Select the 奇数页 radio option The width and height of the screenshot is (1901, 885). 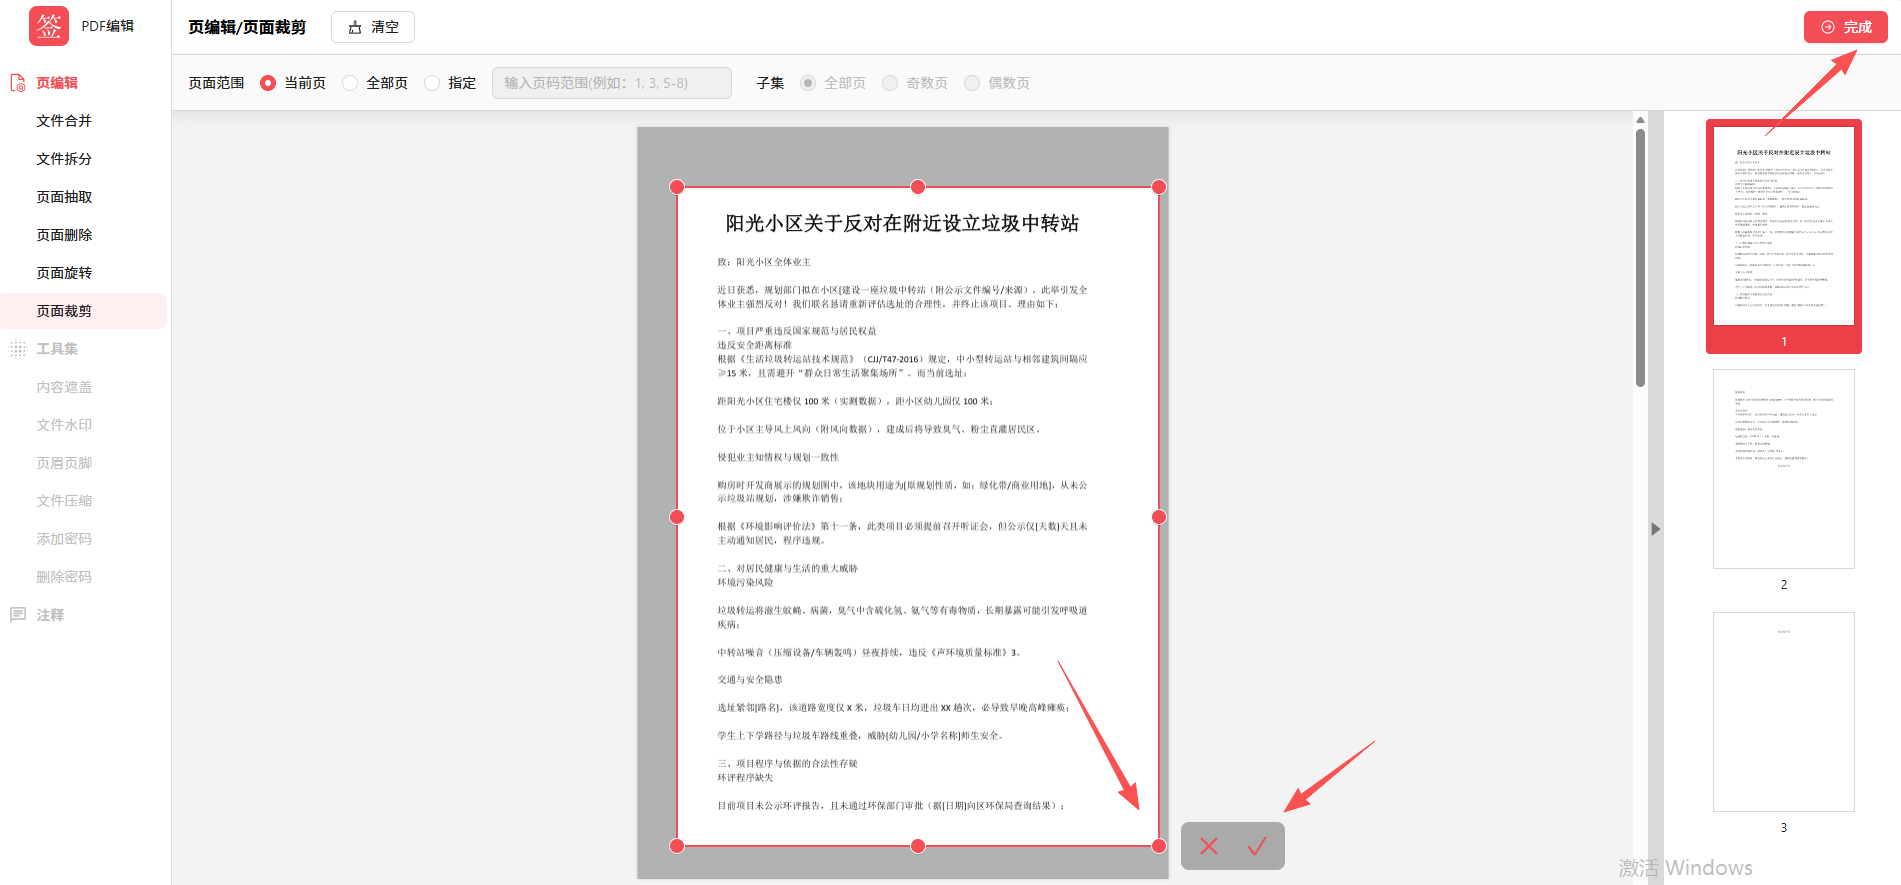(890, 83)
